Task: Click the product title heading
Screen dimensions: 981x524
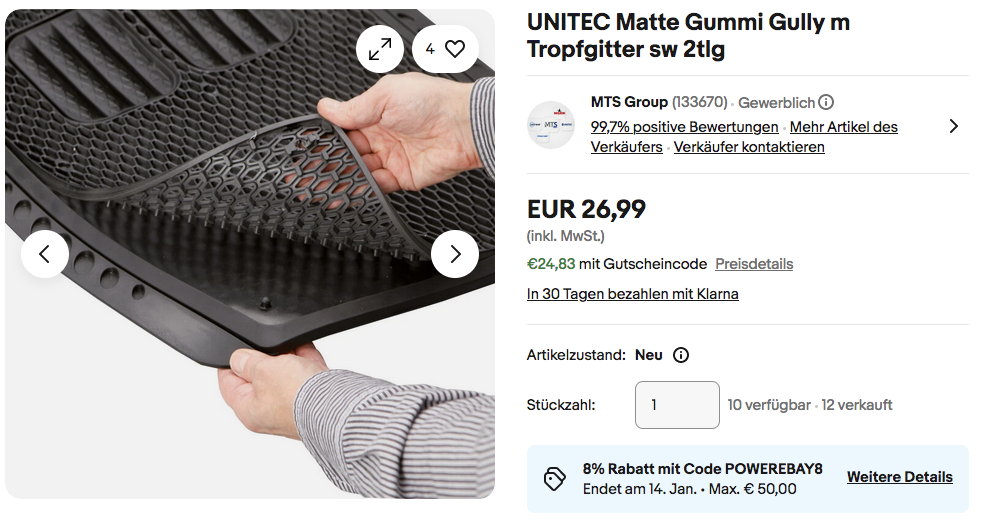Action: point(688,36)
